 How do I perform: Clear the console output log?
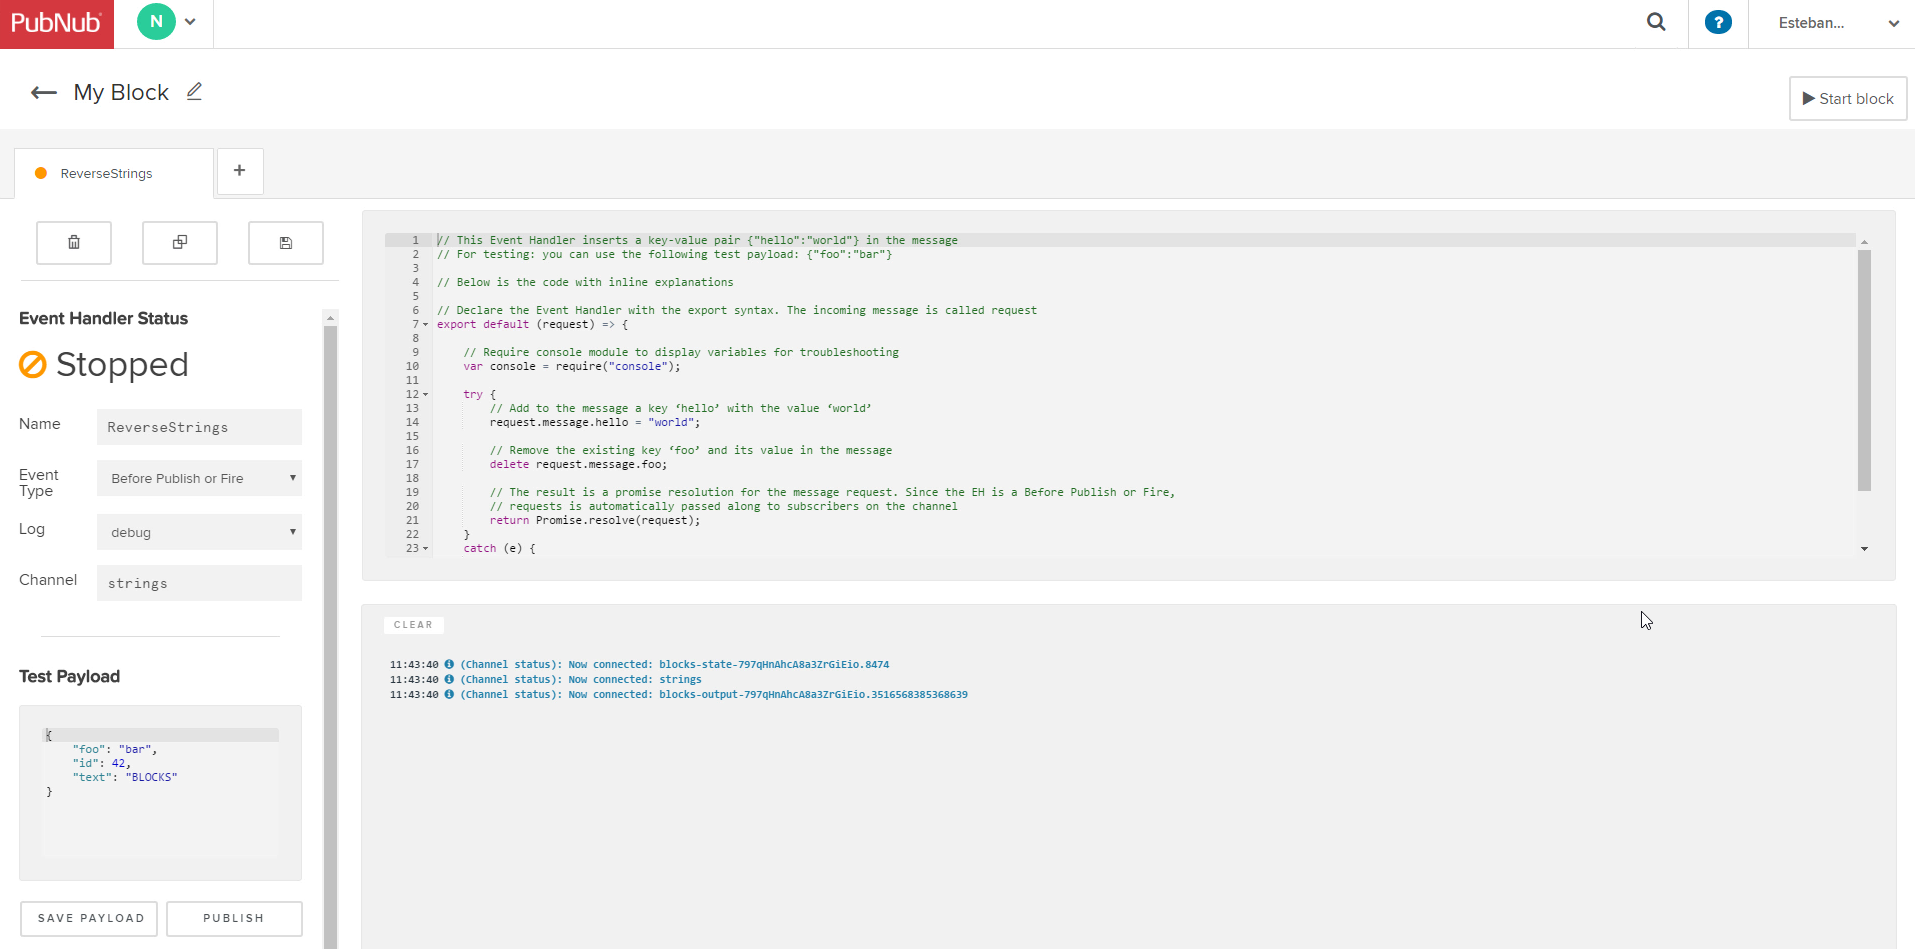coord(413,625)
